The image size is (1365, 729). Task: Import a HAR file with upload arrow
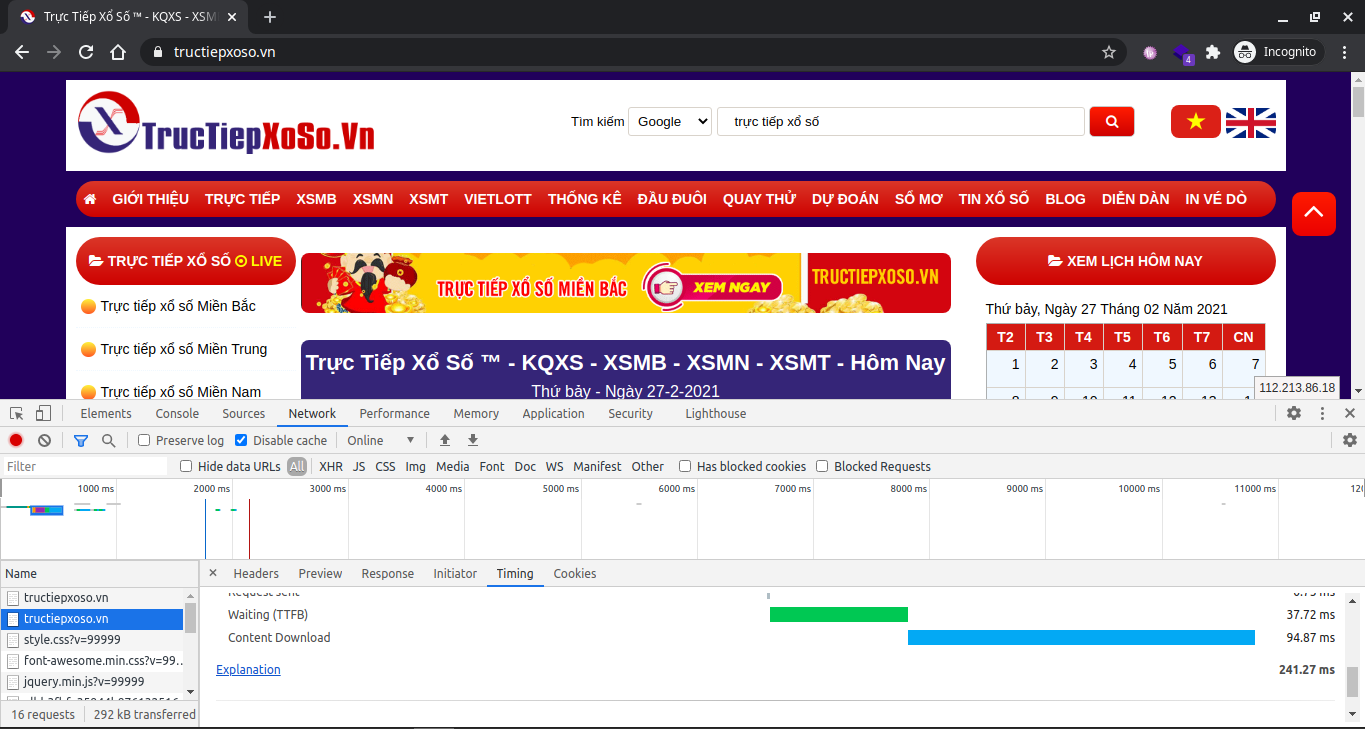tap(445, 440)
